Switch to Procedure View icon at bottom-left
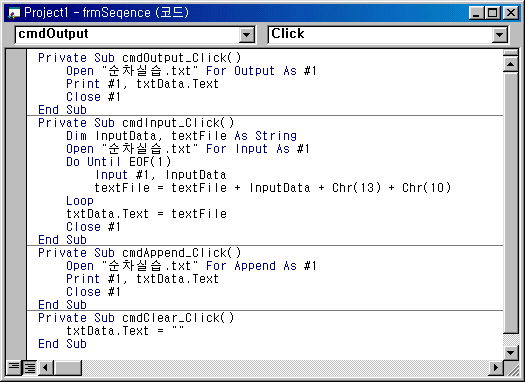525x382 pixels. pyautogui.click(x=14, y=368)
